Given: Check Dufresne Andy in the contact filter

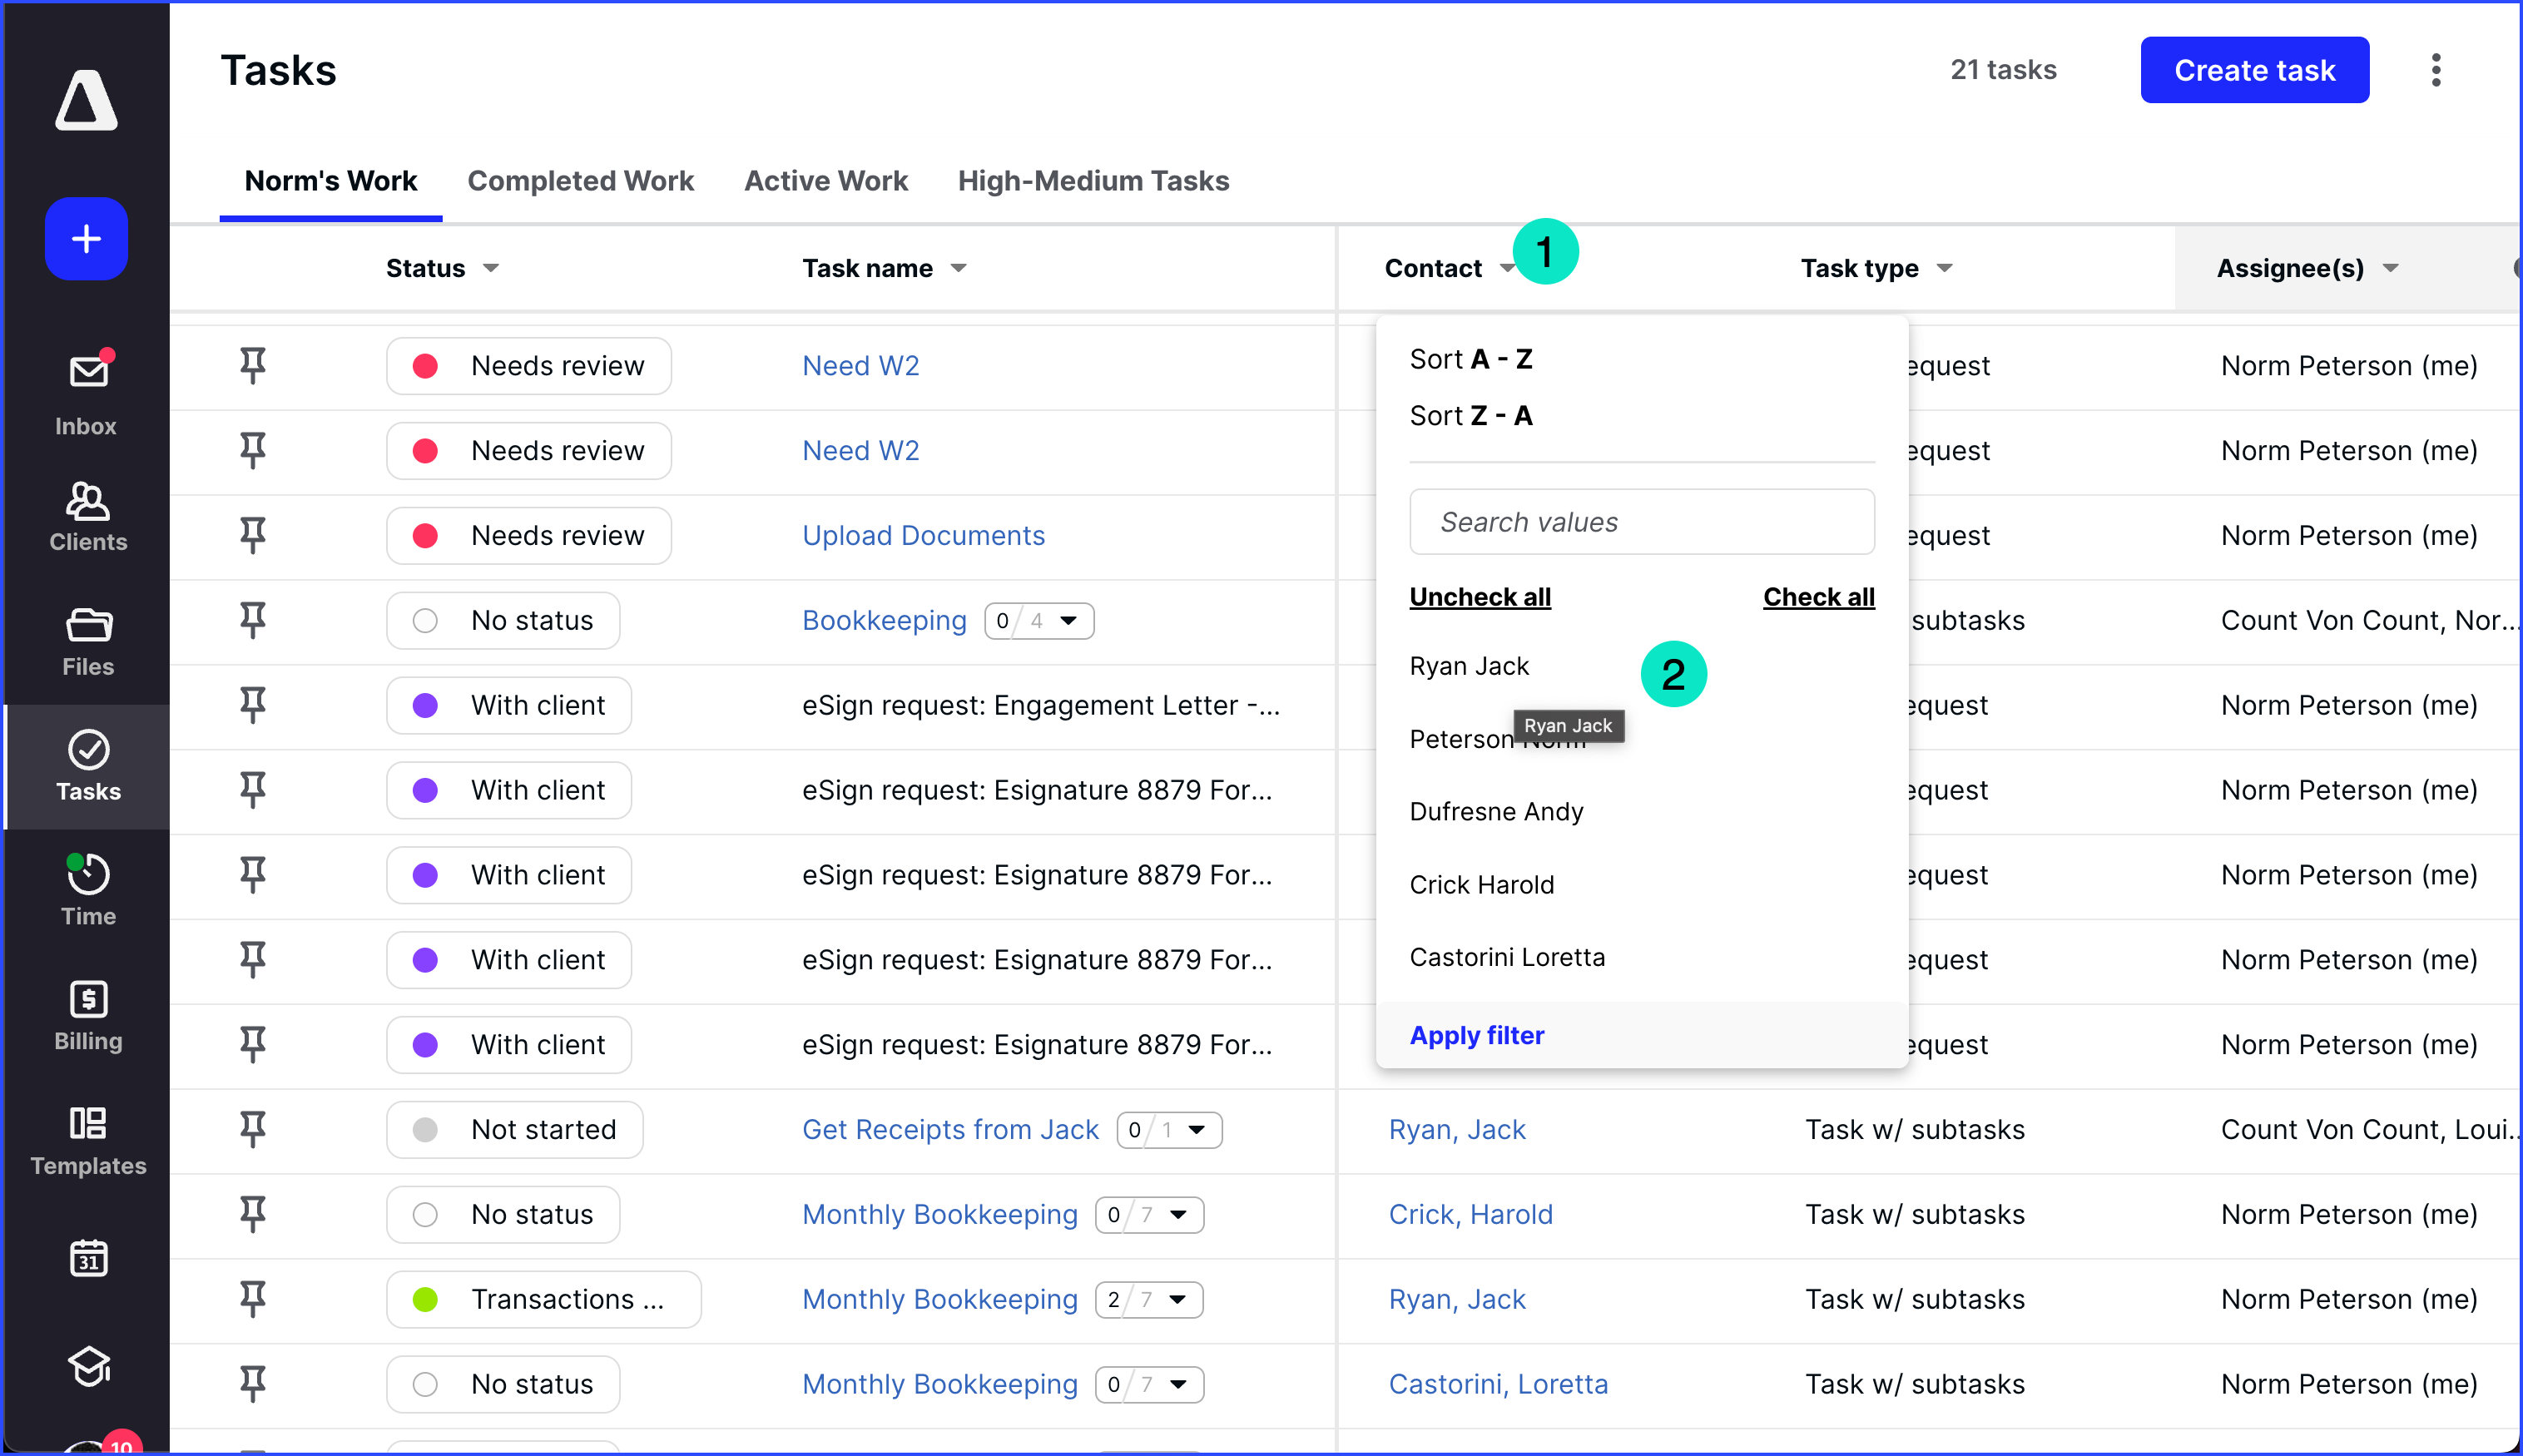Looking at the screenshot, I should click(1496, 811).
